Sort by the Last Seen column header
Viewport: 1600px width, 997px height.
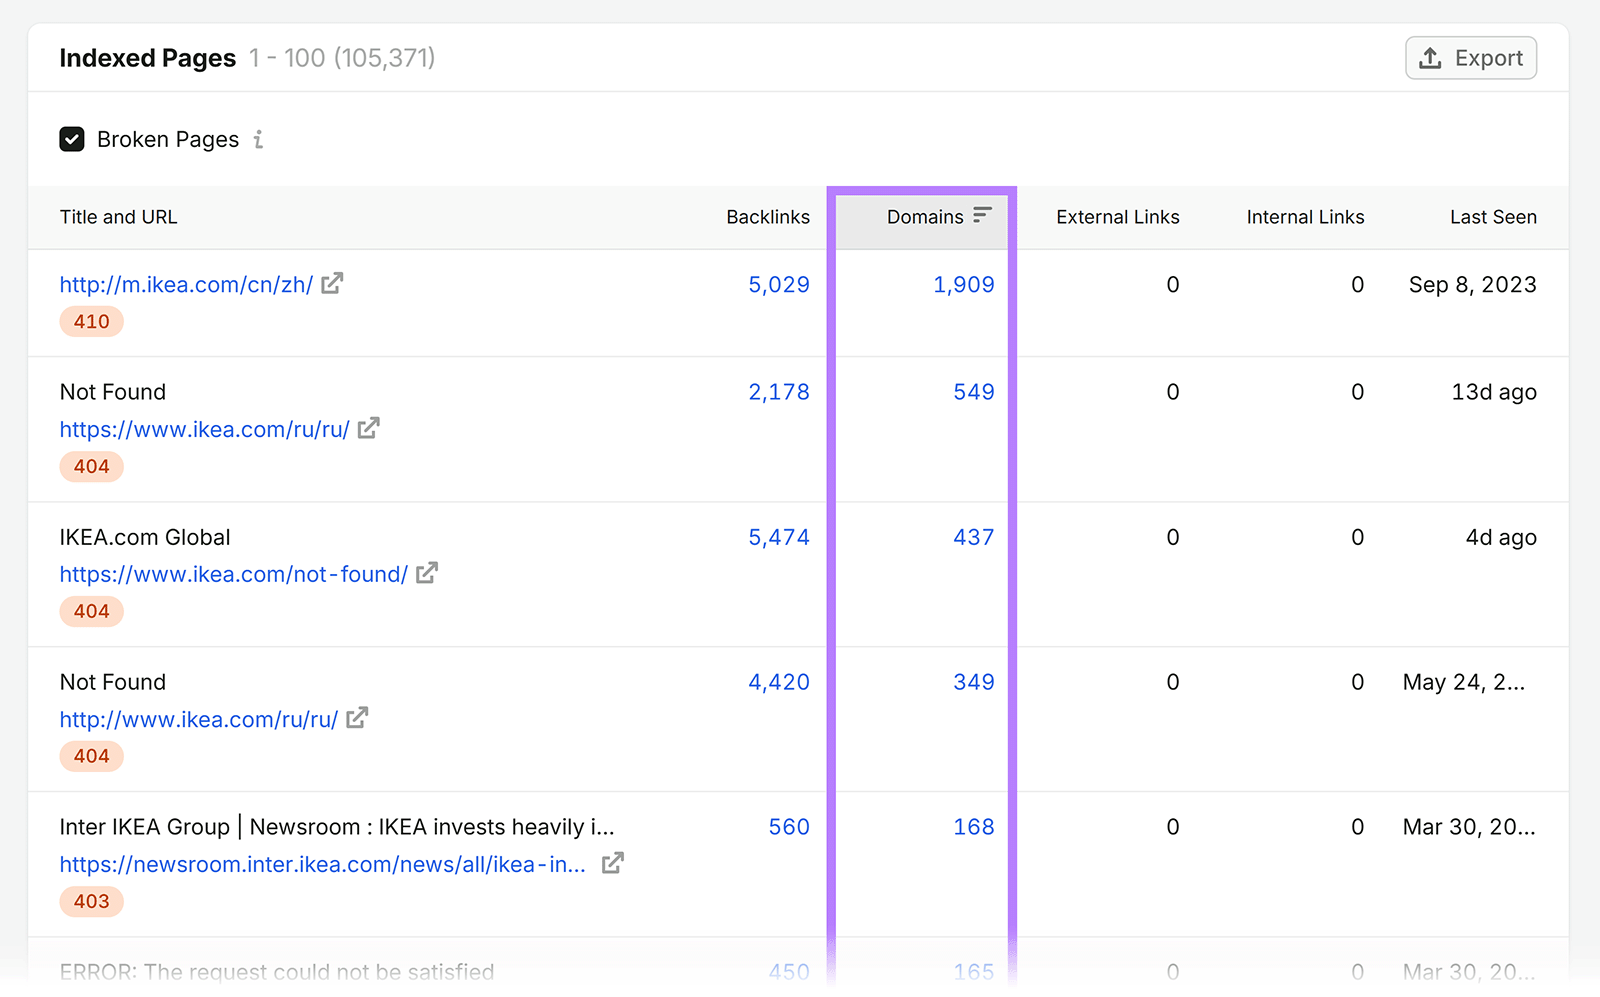[x=1493, y=217]
